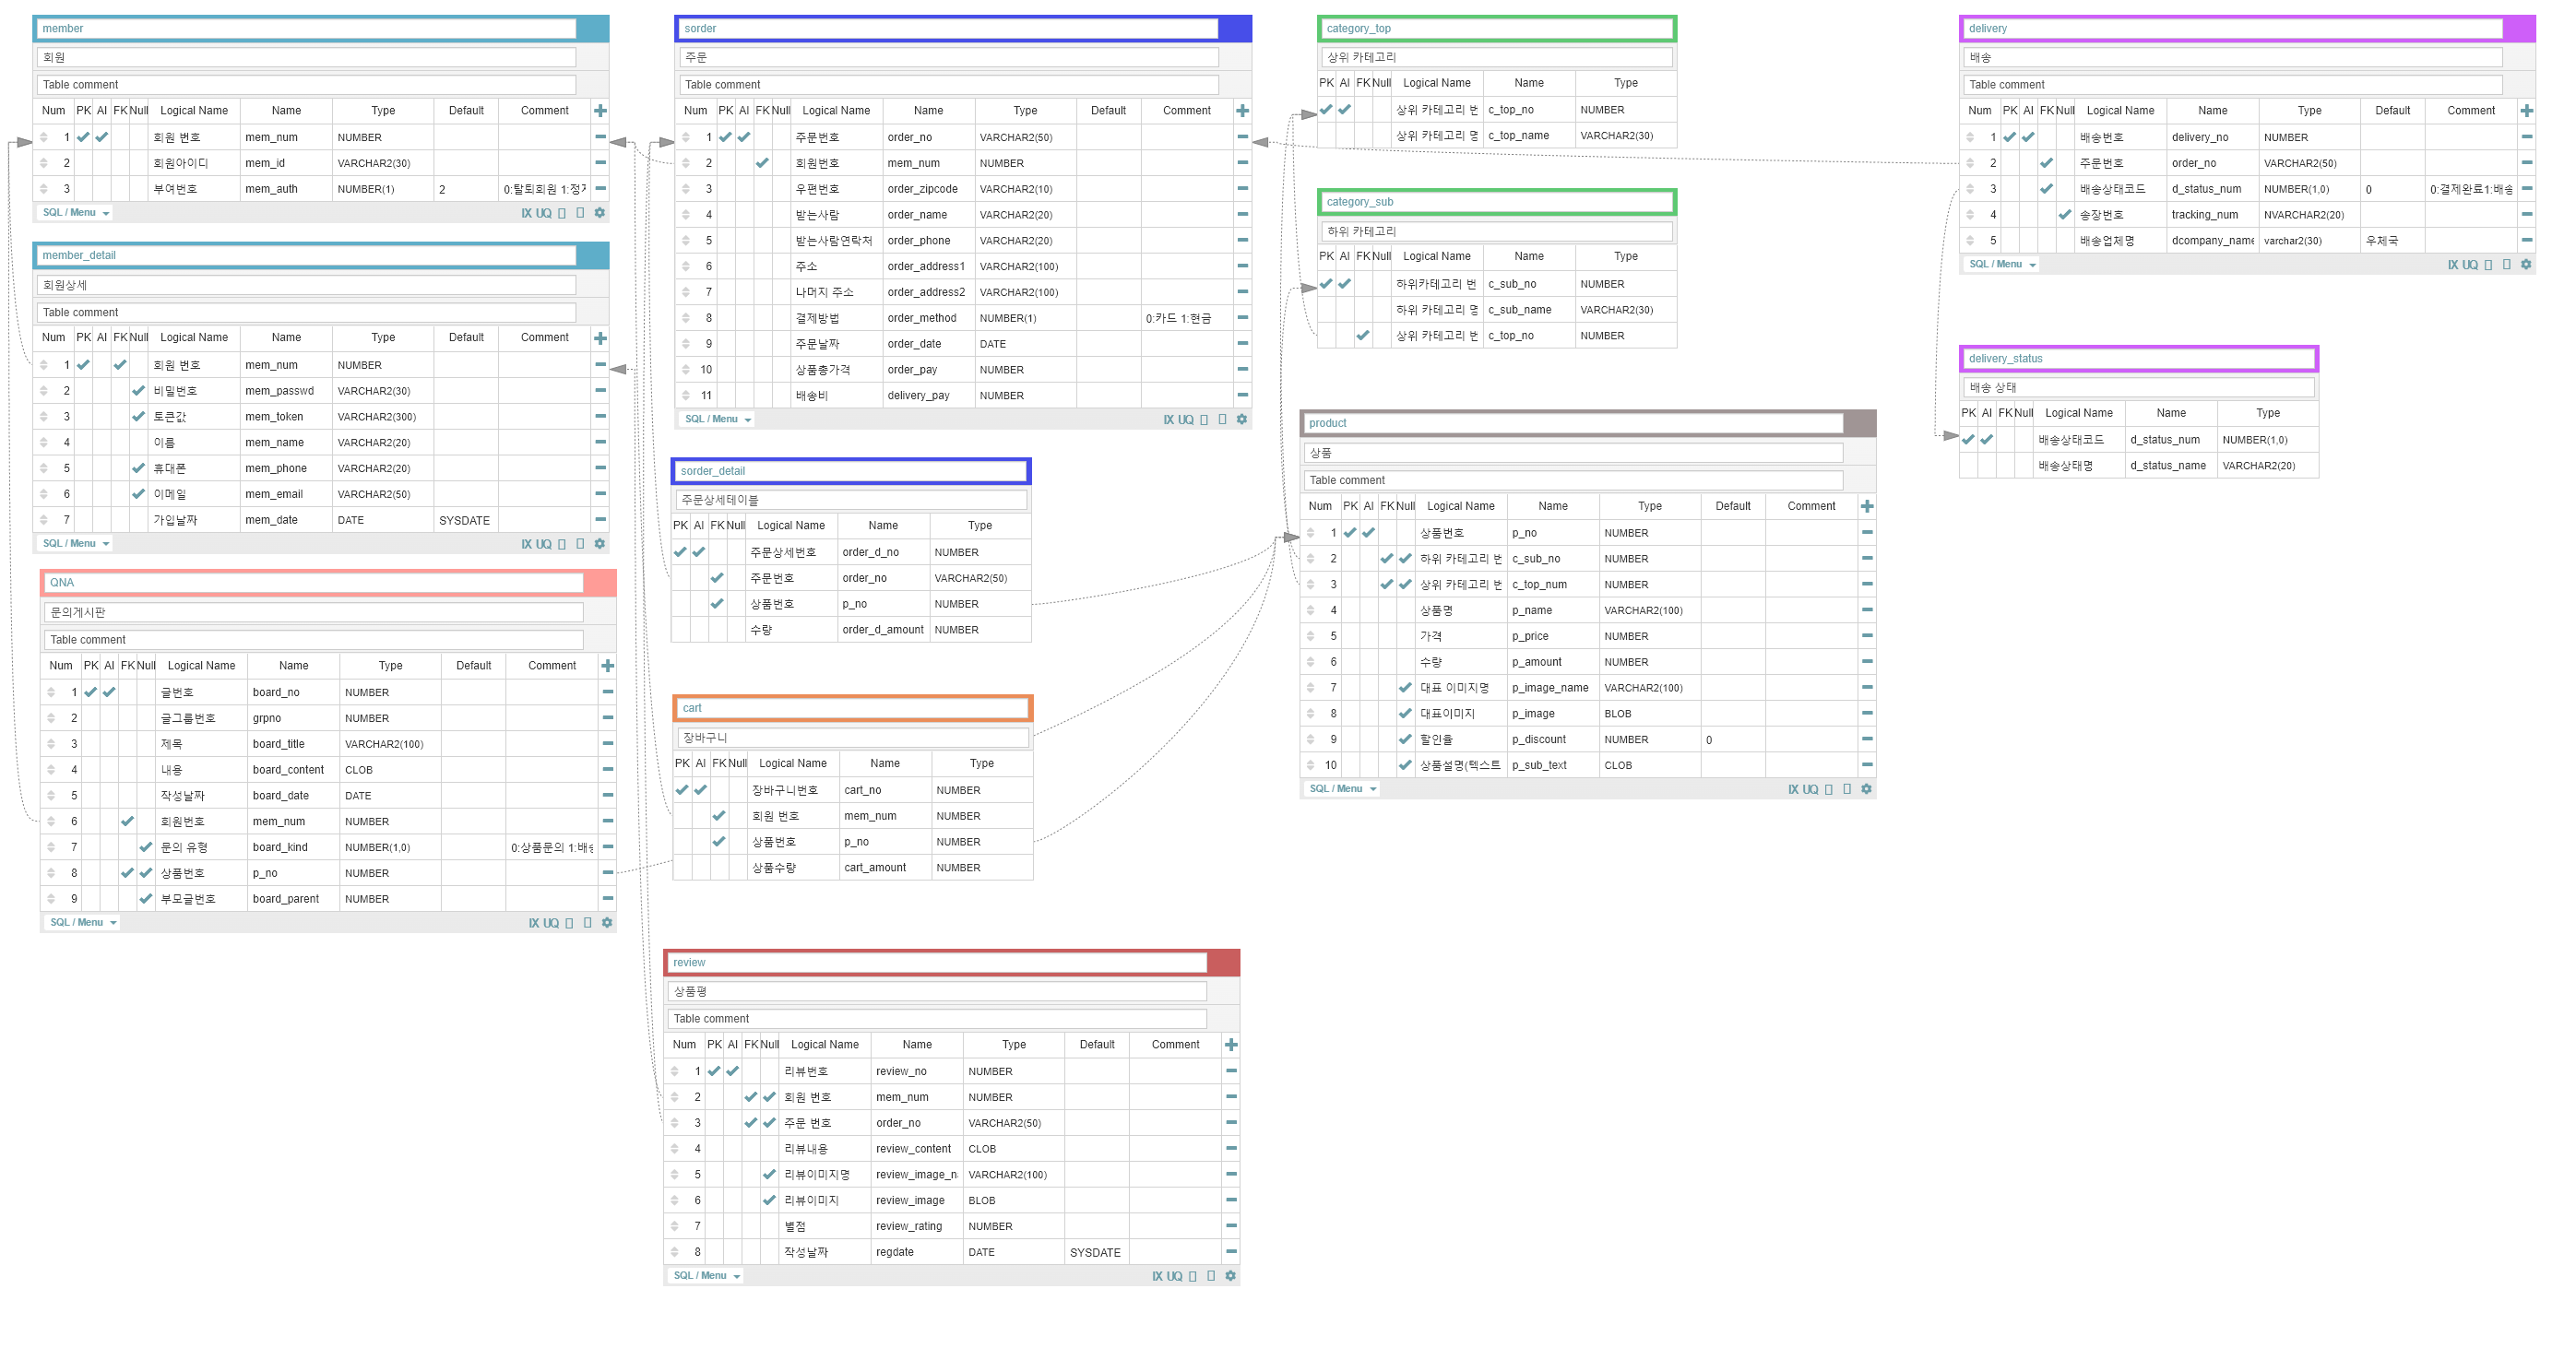The image size is (2576, 1348).
Task: Add a column to the member table
Action: pyautogui.click(x=600, y=111)
